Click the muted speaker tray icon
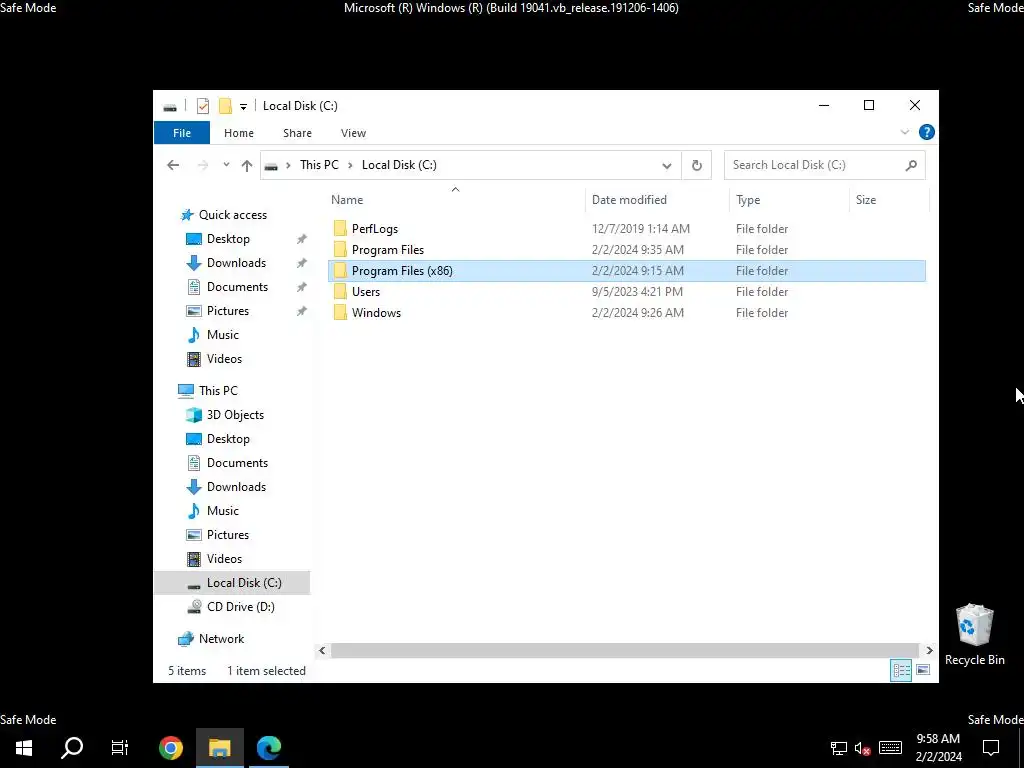The width and height of the screenshot is (1024, 768). pos(862,748)
